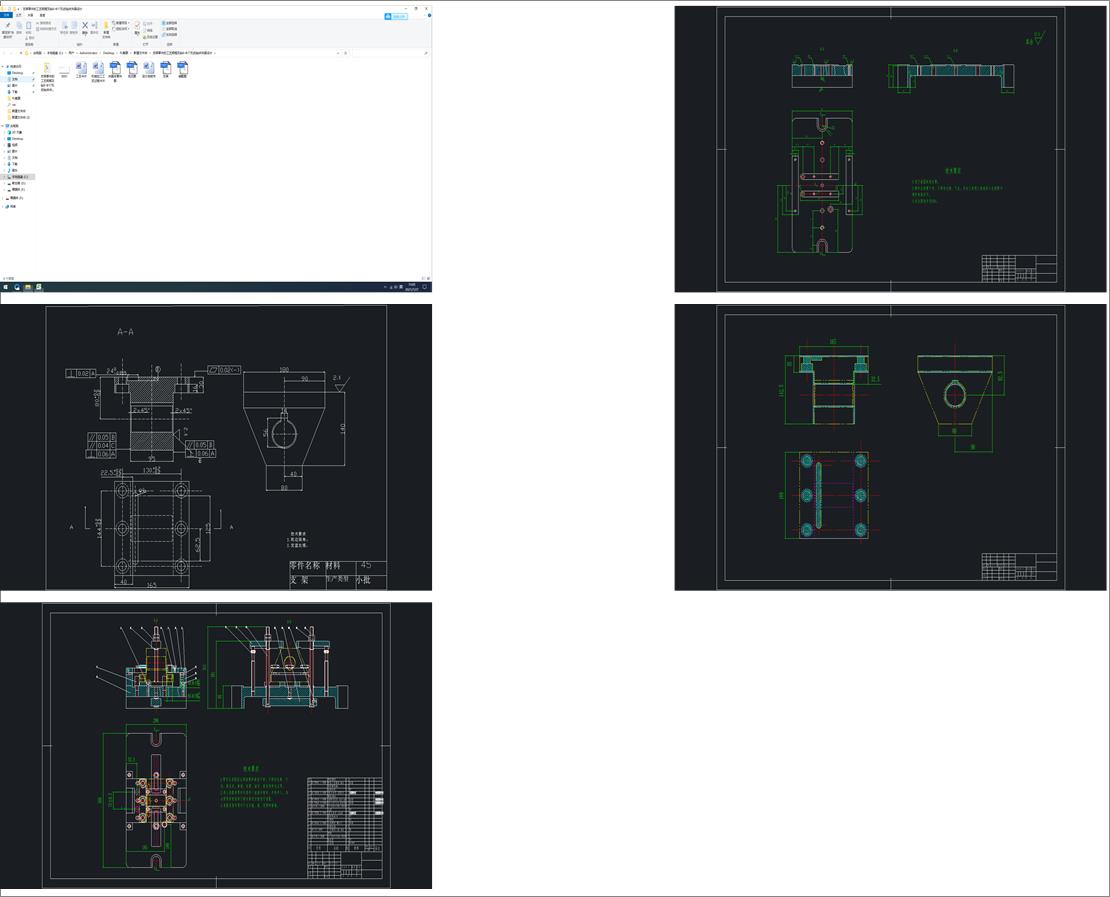Click the Edit item in ribbon
1110x897 pixels.
point(148,30)
